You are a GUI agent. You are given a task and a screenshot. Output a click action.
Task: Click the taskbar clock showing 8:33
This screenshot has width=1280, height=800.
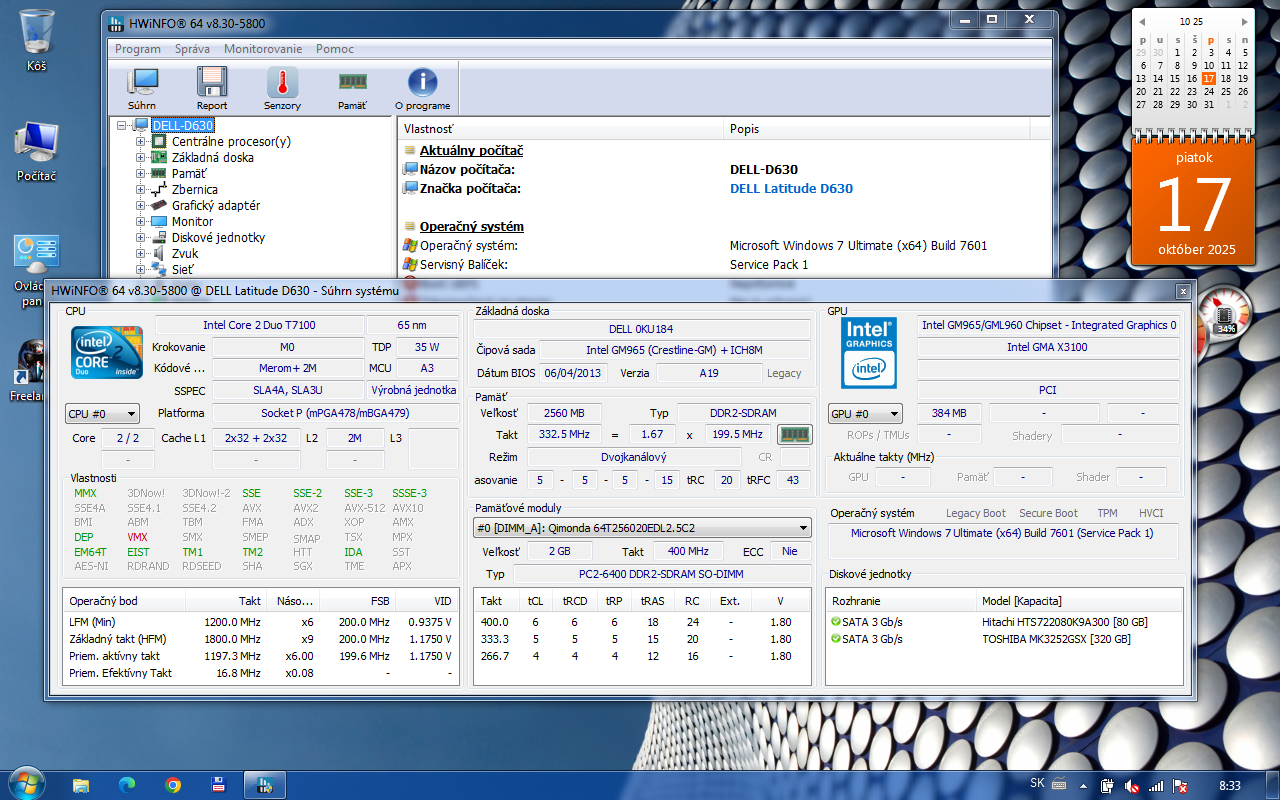pos(1230,786)
